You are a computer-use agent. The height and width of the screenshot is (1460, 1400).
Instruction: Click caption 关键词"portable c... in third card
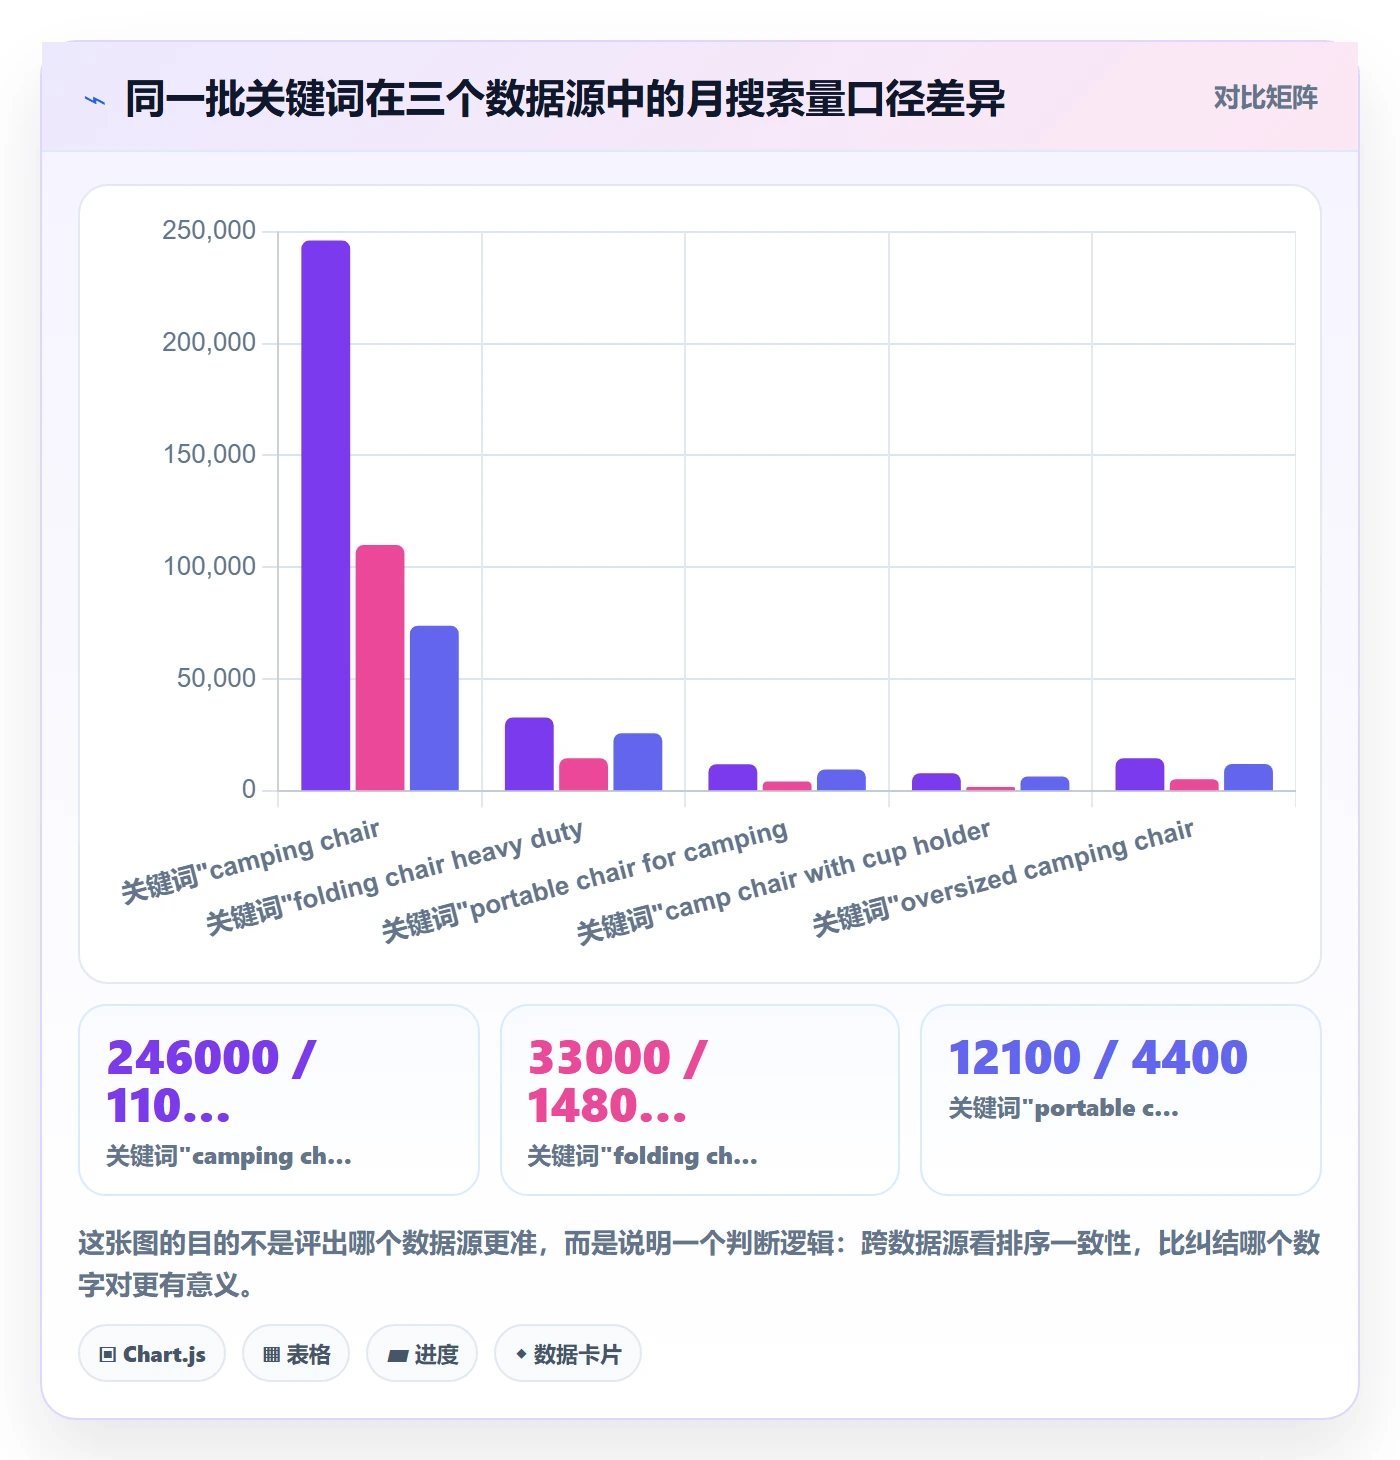pos(1064,1108)
